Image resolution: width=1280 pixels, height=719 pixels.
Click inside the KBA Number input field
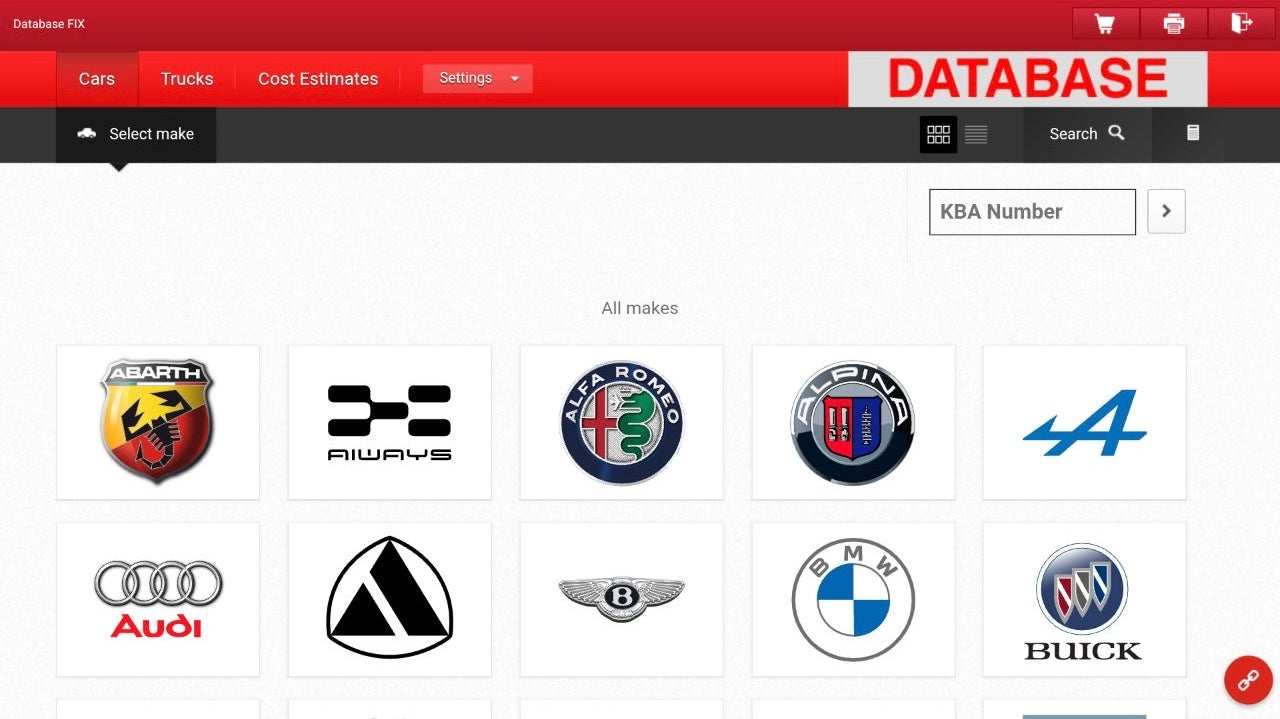pyautogui.click(x=1030, y=211)
